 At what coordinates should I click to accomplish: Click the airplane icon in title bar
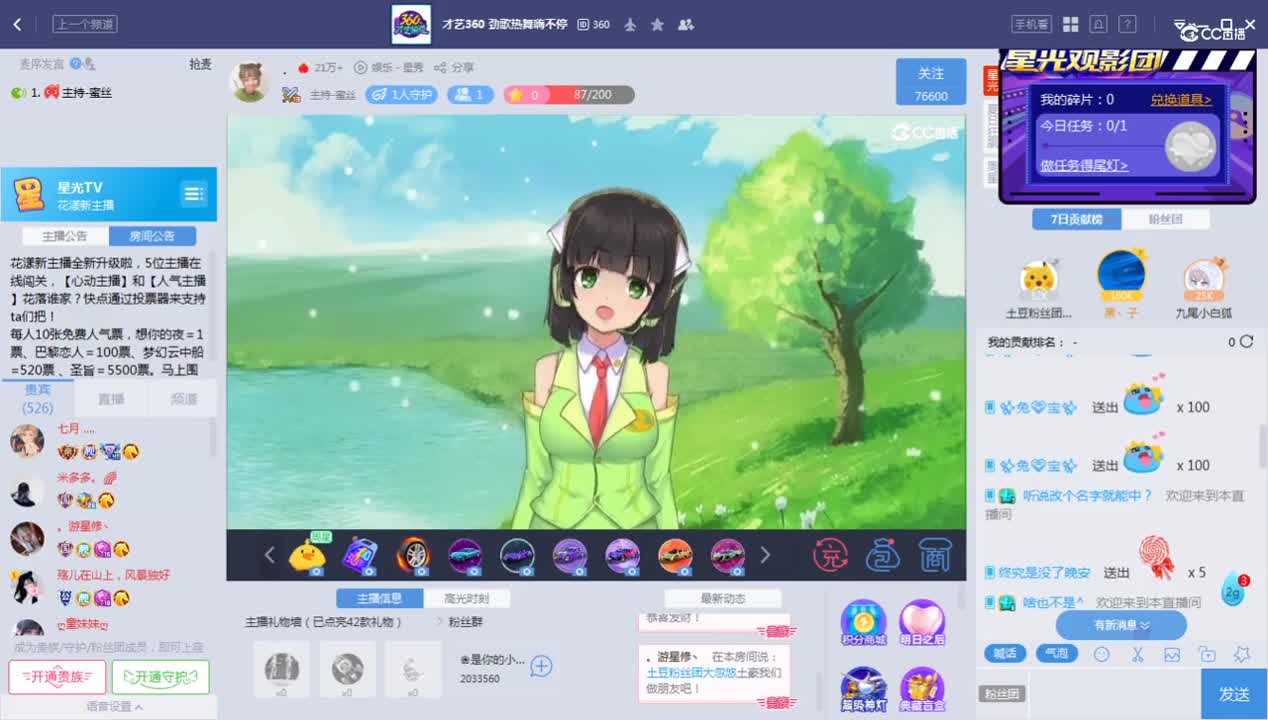point(630,24)
